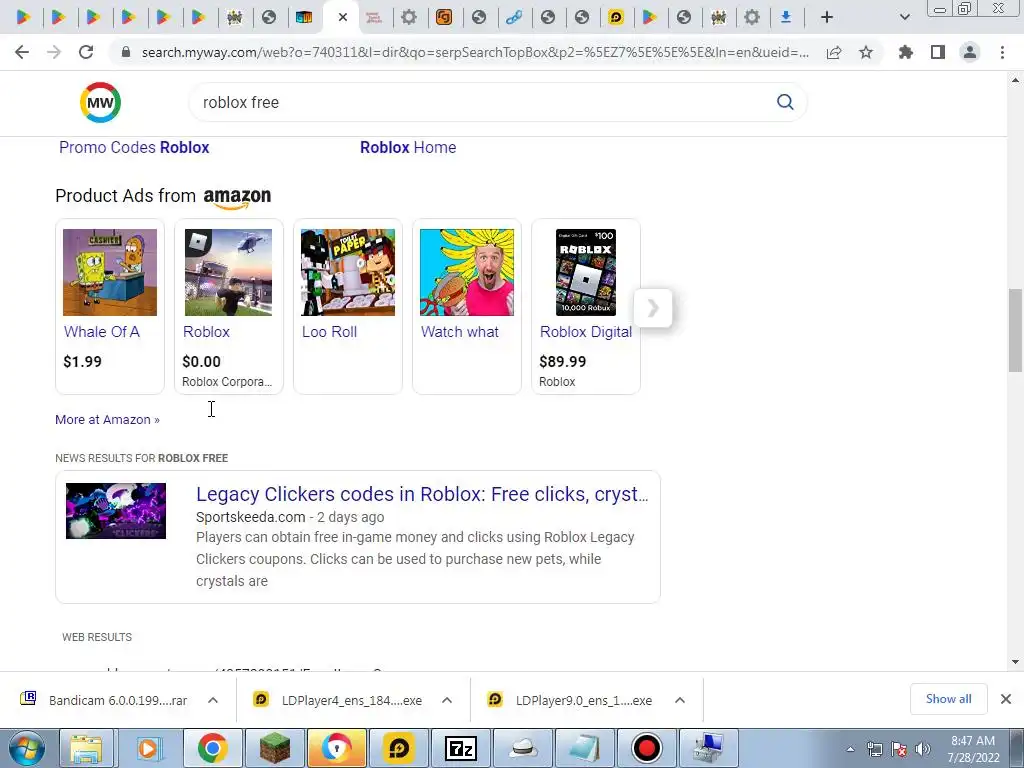Open Whale Of A product link
The image size is (1024, 768).
pyautogui.click(x=102, y=332)
